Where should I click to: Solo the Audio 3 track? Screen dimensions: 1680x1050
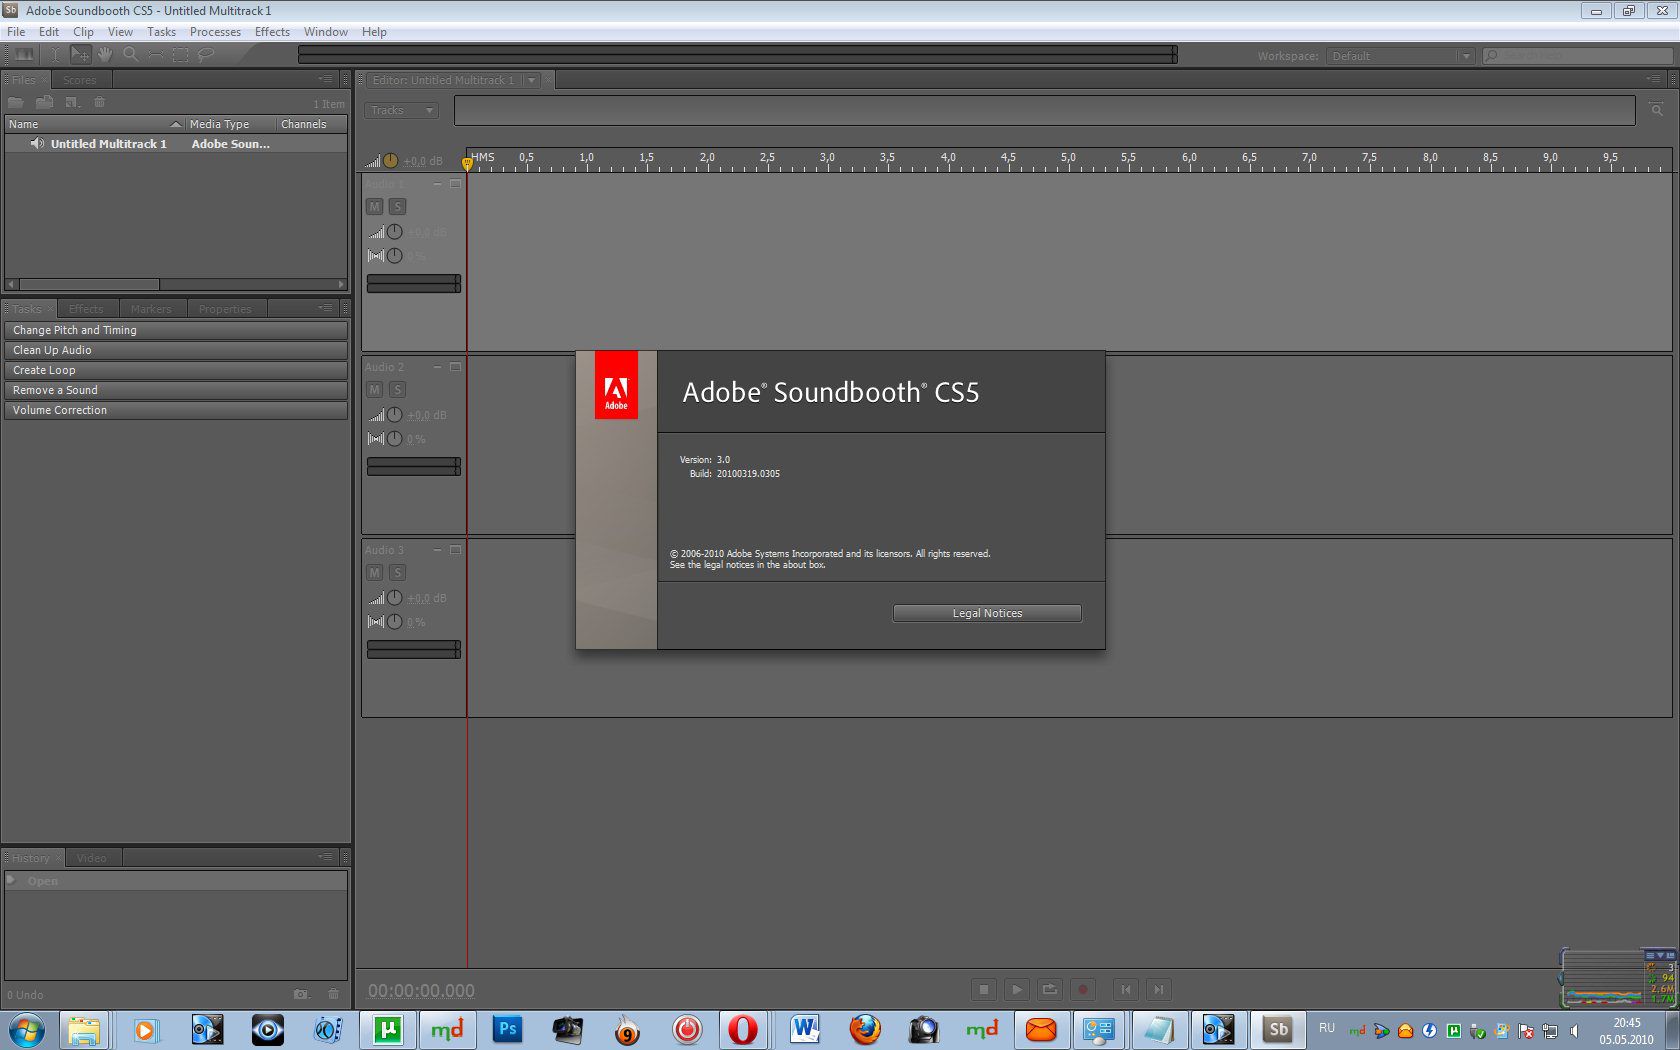397,573
